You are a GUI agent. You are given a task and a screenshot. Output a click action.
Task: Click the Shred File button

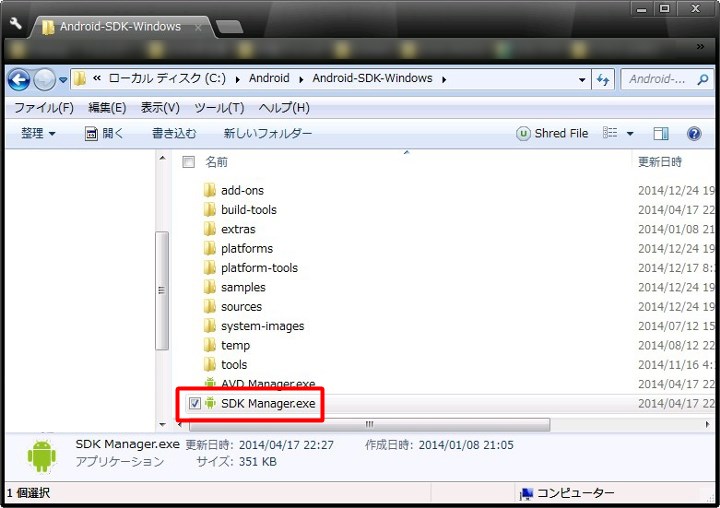point(552,134)
